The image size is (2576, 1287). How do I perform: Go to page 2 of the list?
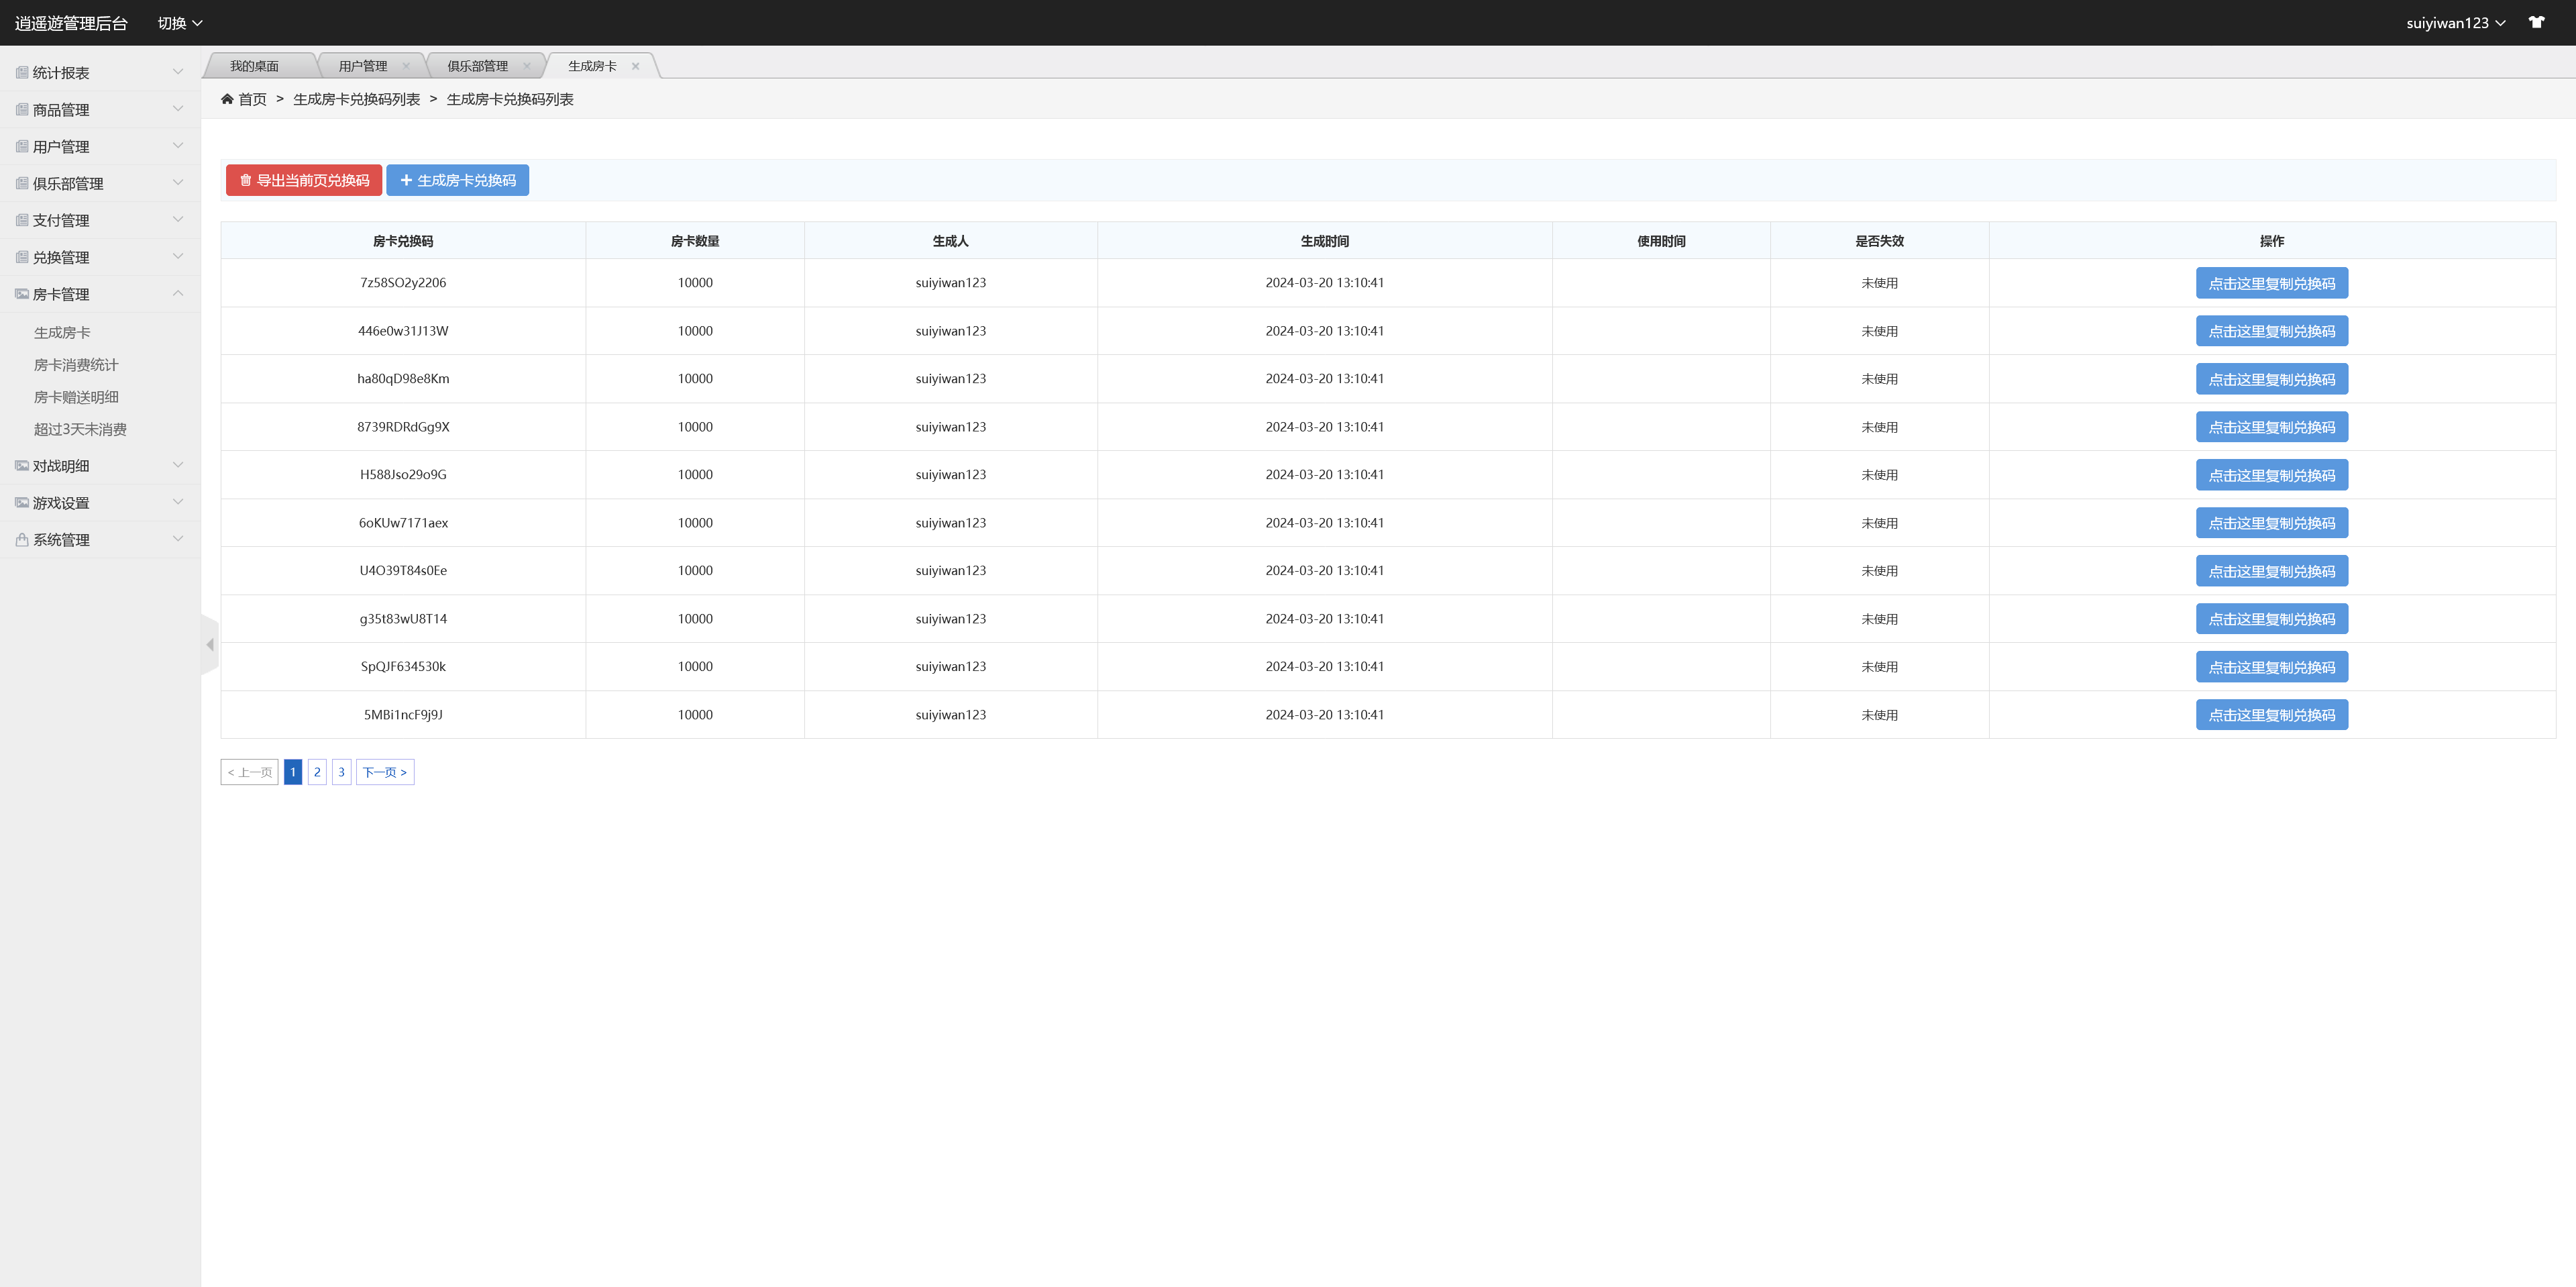tap(317, 772)
